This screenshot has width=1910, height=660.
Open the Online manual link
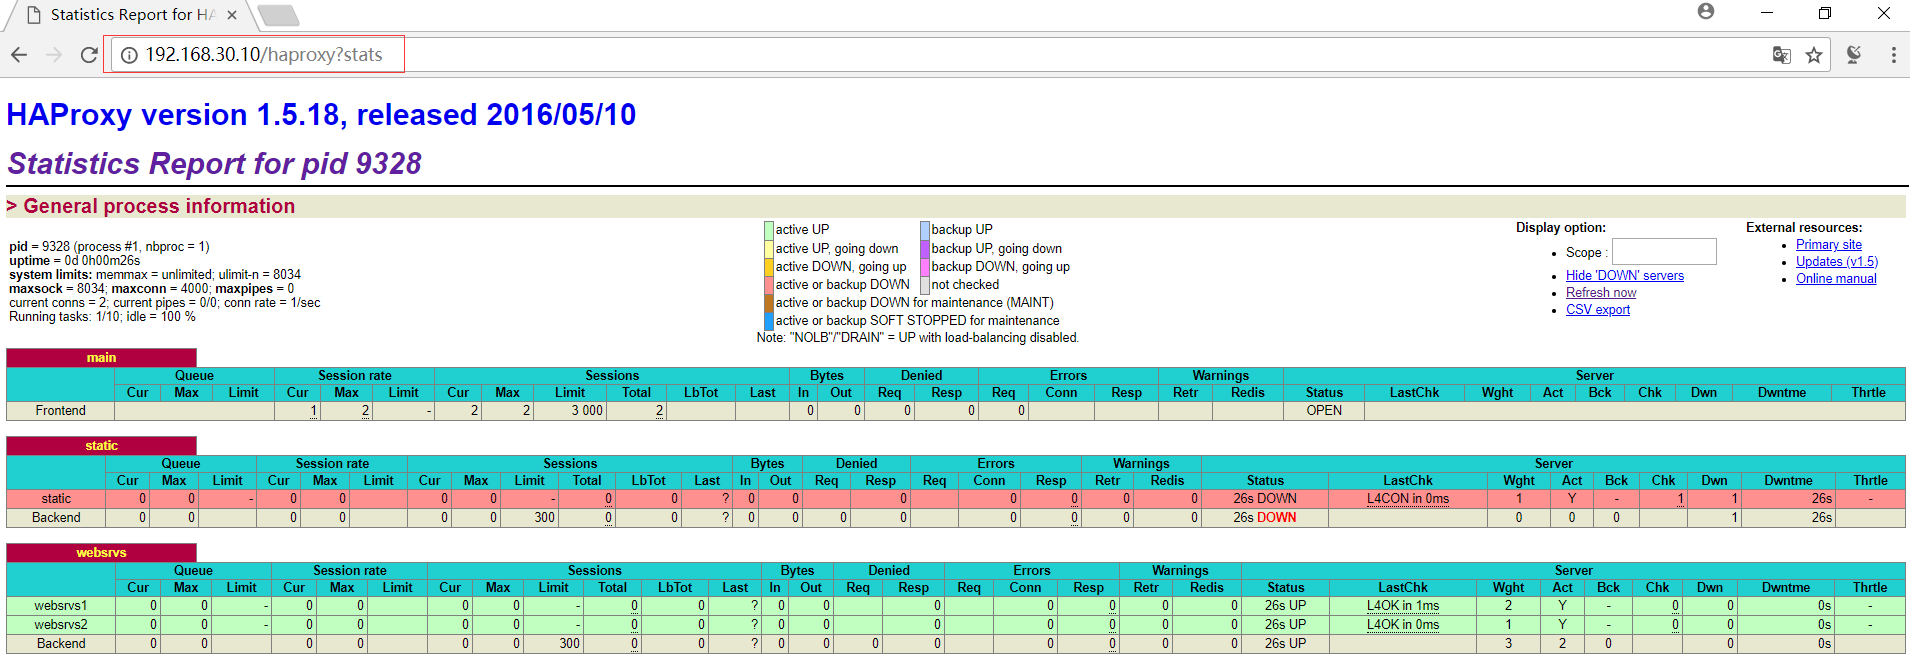click(1836, 279)
